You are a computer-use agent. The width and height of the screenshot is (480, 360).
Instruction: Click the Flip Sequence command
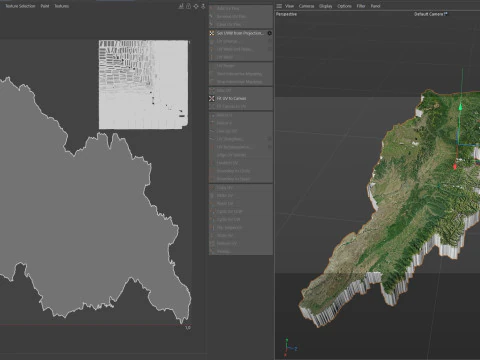[x=240, y=228]
